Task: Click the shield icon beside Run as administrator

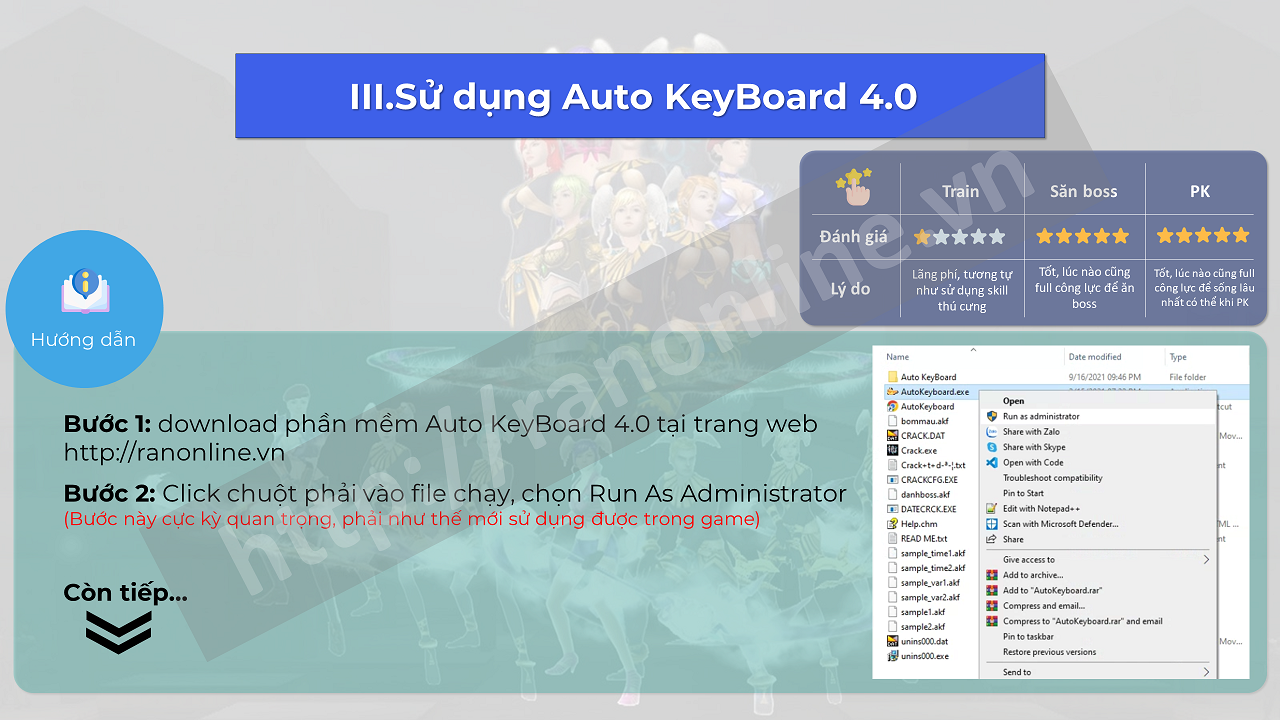Action: (x=992, y=416)
